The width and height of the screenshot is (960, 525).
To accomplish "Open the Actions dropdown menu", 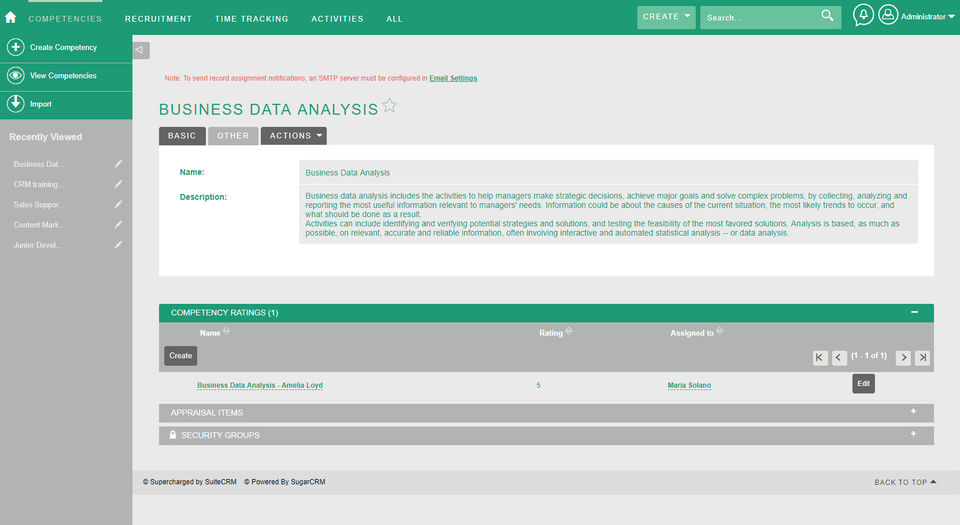I will tap(294, 136).
